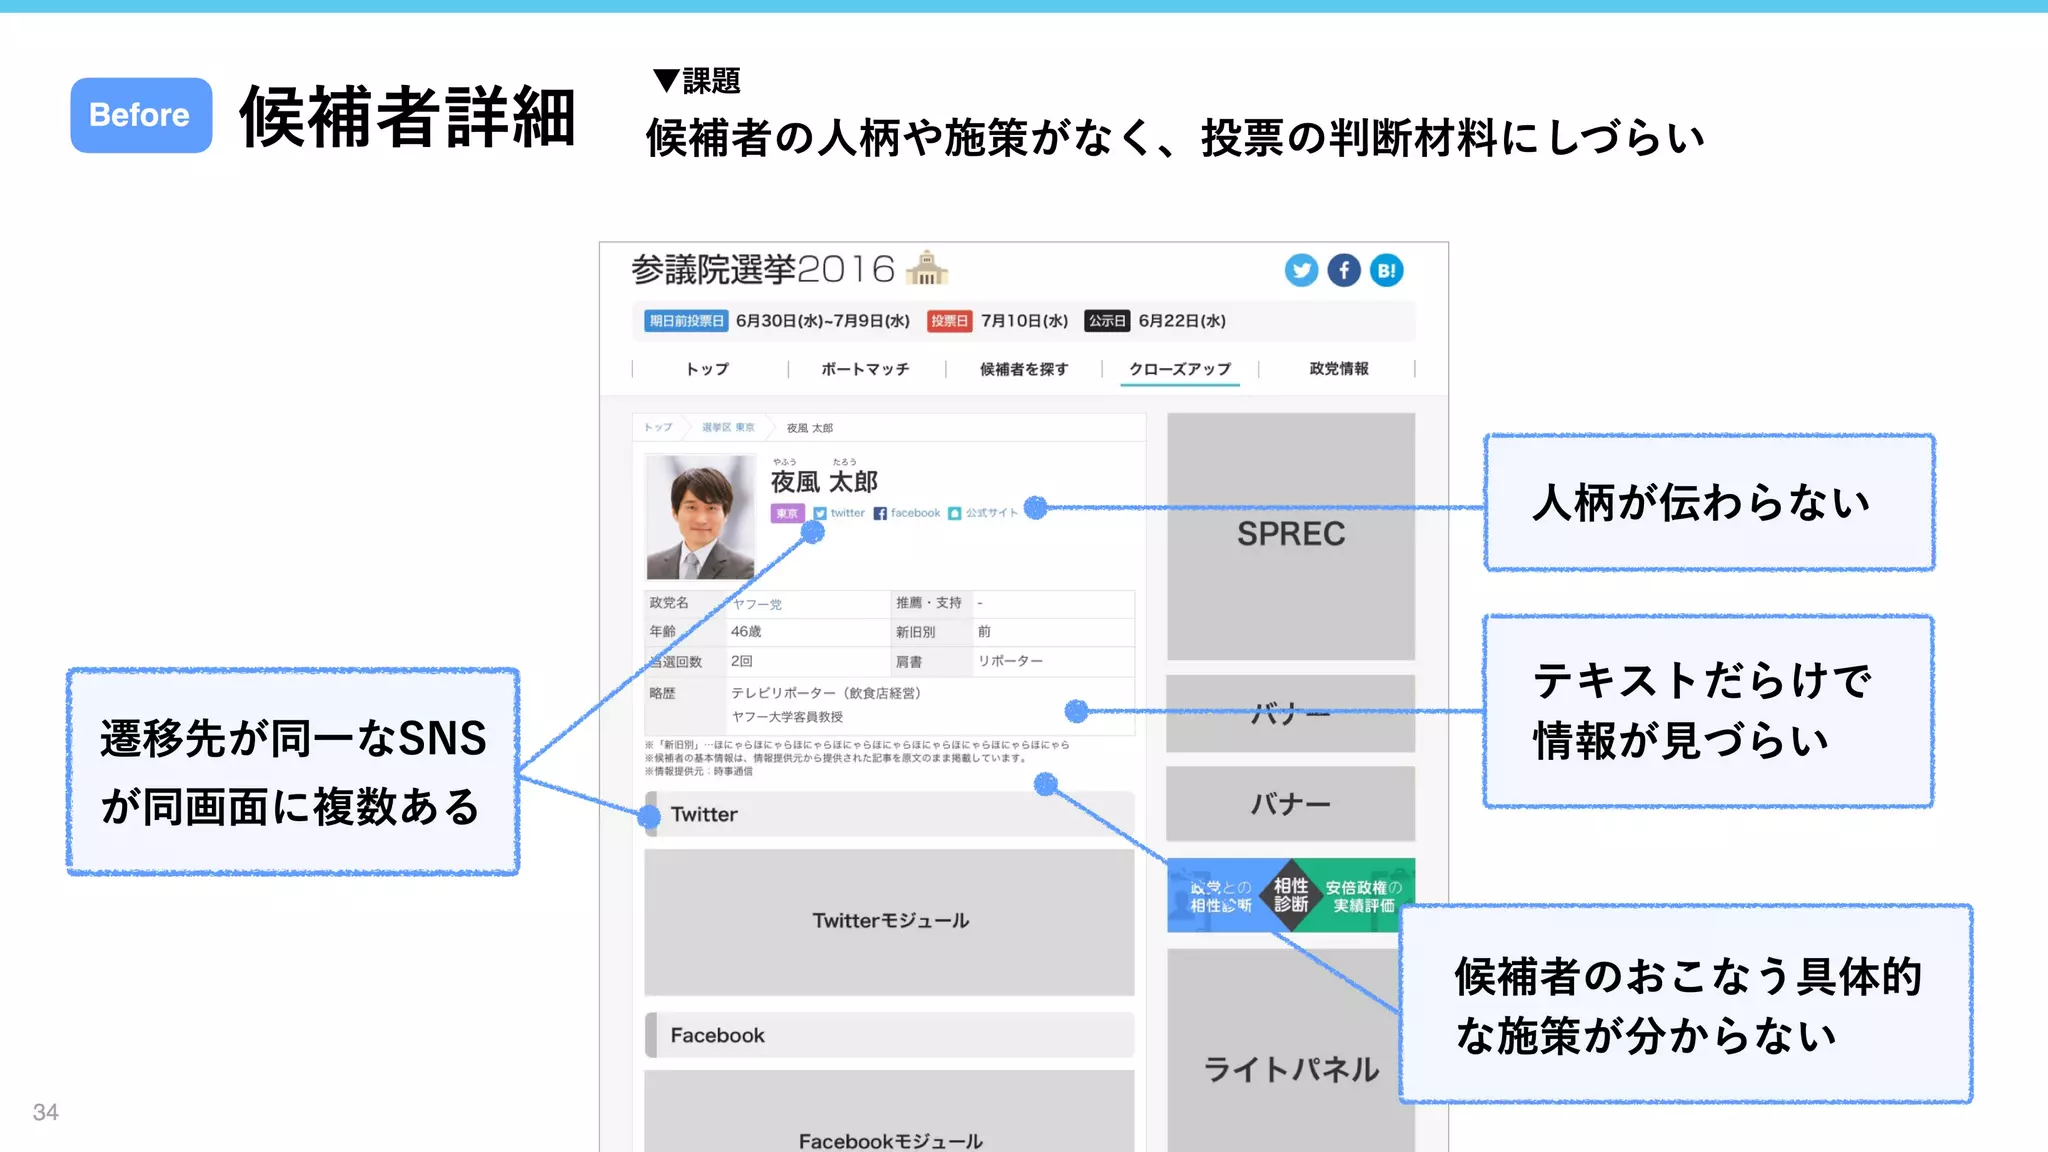The image size is (2048, 1152).
Task: Click the Twitterモジュール placeholder
Action: point(889,921)
